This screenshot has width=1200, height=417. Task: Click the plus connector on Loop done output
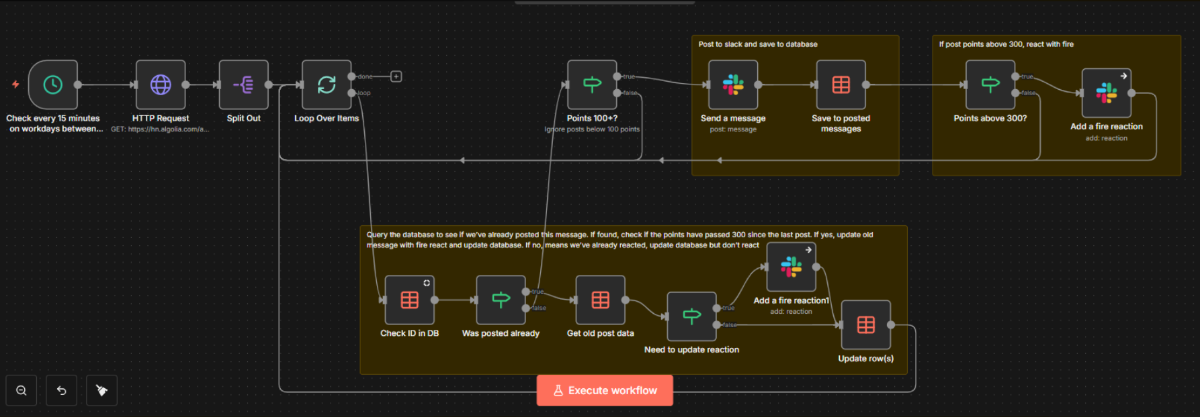(396, 76)
